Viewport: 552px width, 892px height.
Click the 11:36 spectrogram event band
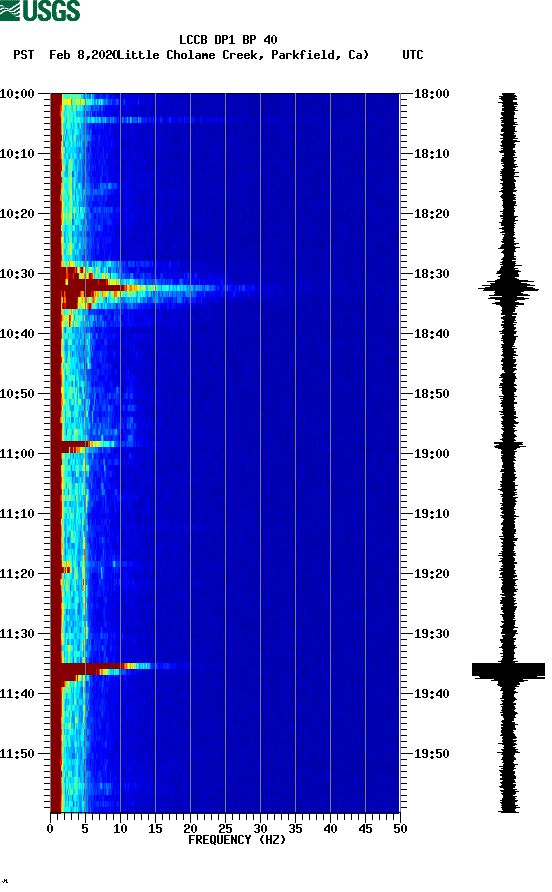tap(114, 670)
